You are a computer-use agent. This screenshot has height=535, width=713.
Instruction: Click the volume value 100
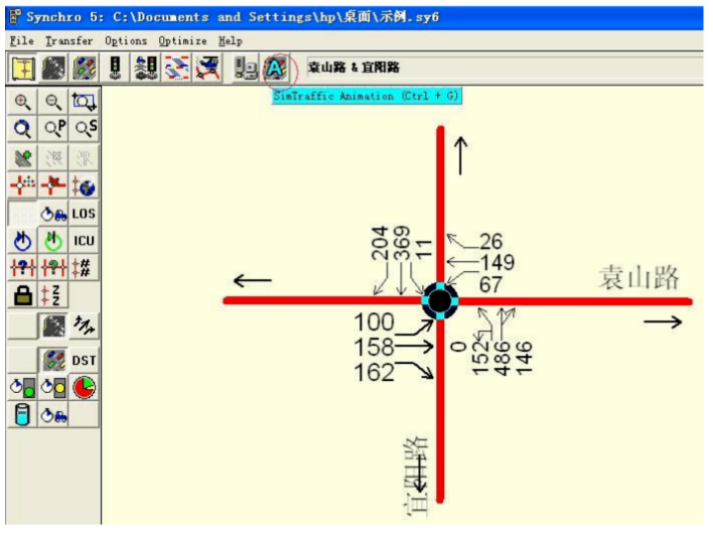tap(374, 322)
